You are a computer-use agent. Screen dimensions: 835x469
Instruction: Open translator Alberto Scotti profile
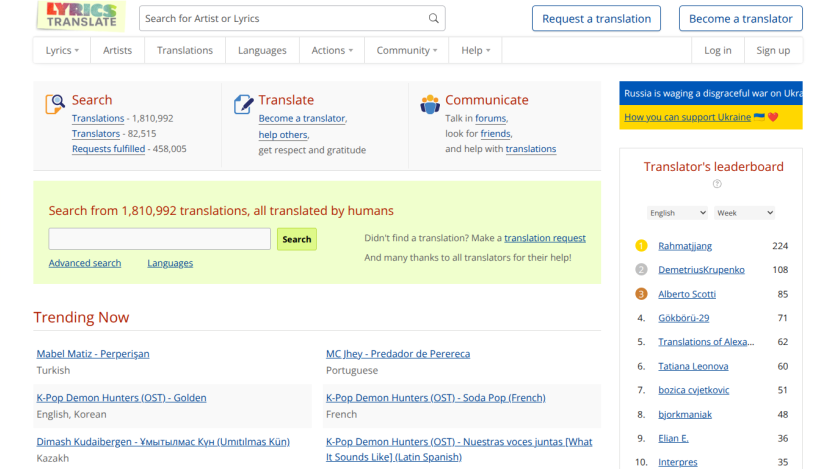687,294
